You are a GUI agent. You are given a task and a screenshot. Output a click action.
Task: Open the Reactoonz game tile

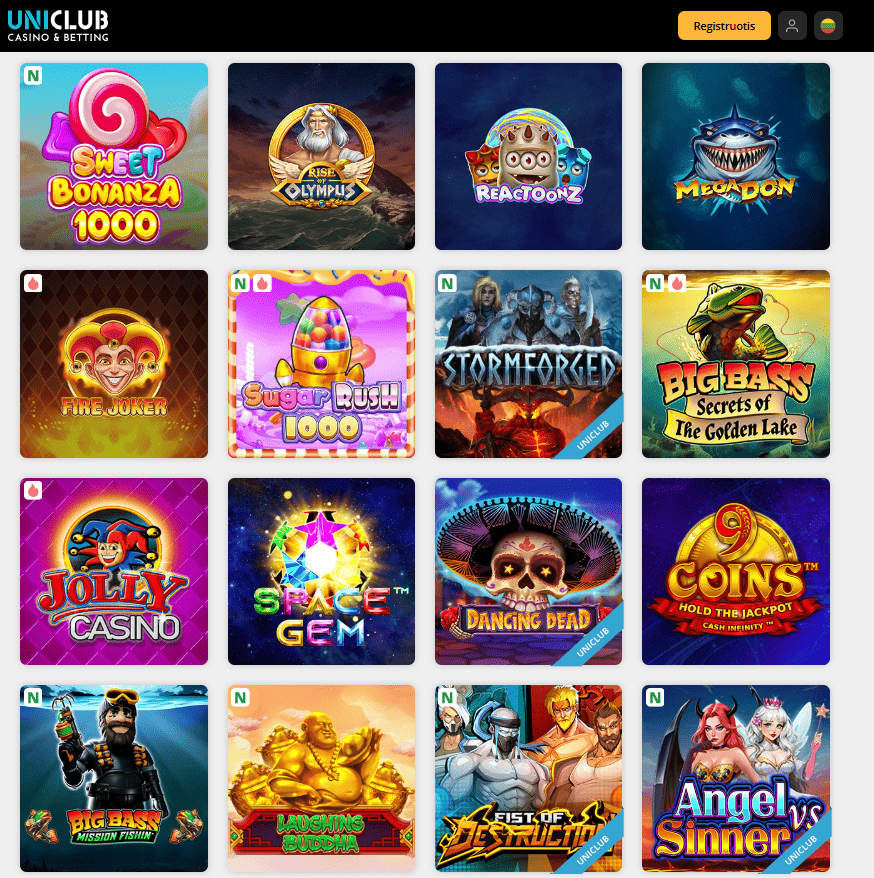(x=529, y=156)
